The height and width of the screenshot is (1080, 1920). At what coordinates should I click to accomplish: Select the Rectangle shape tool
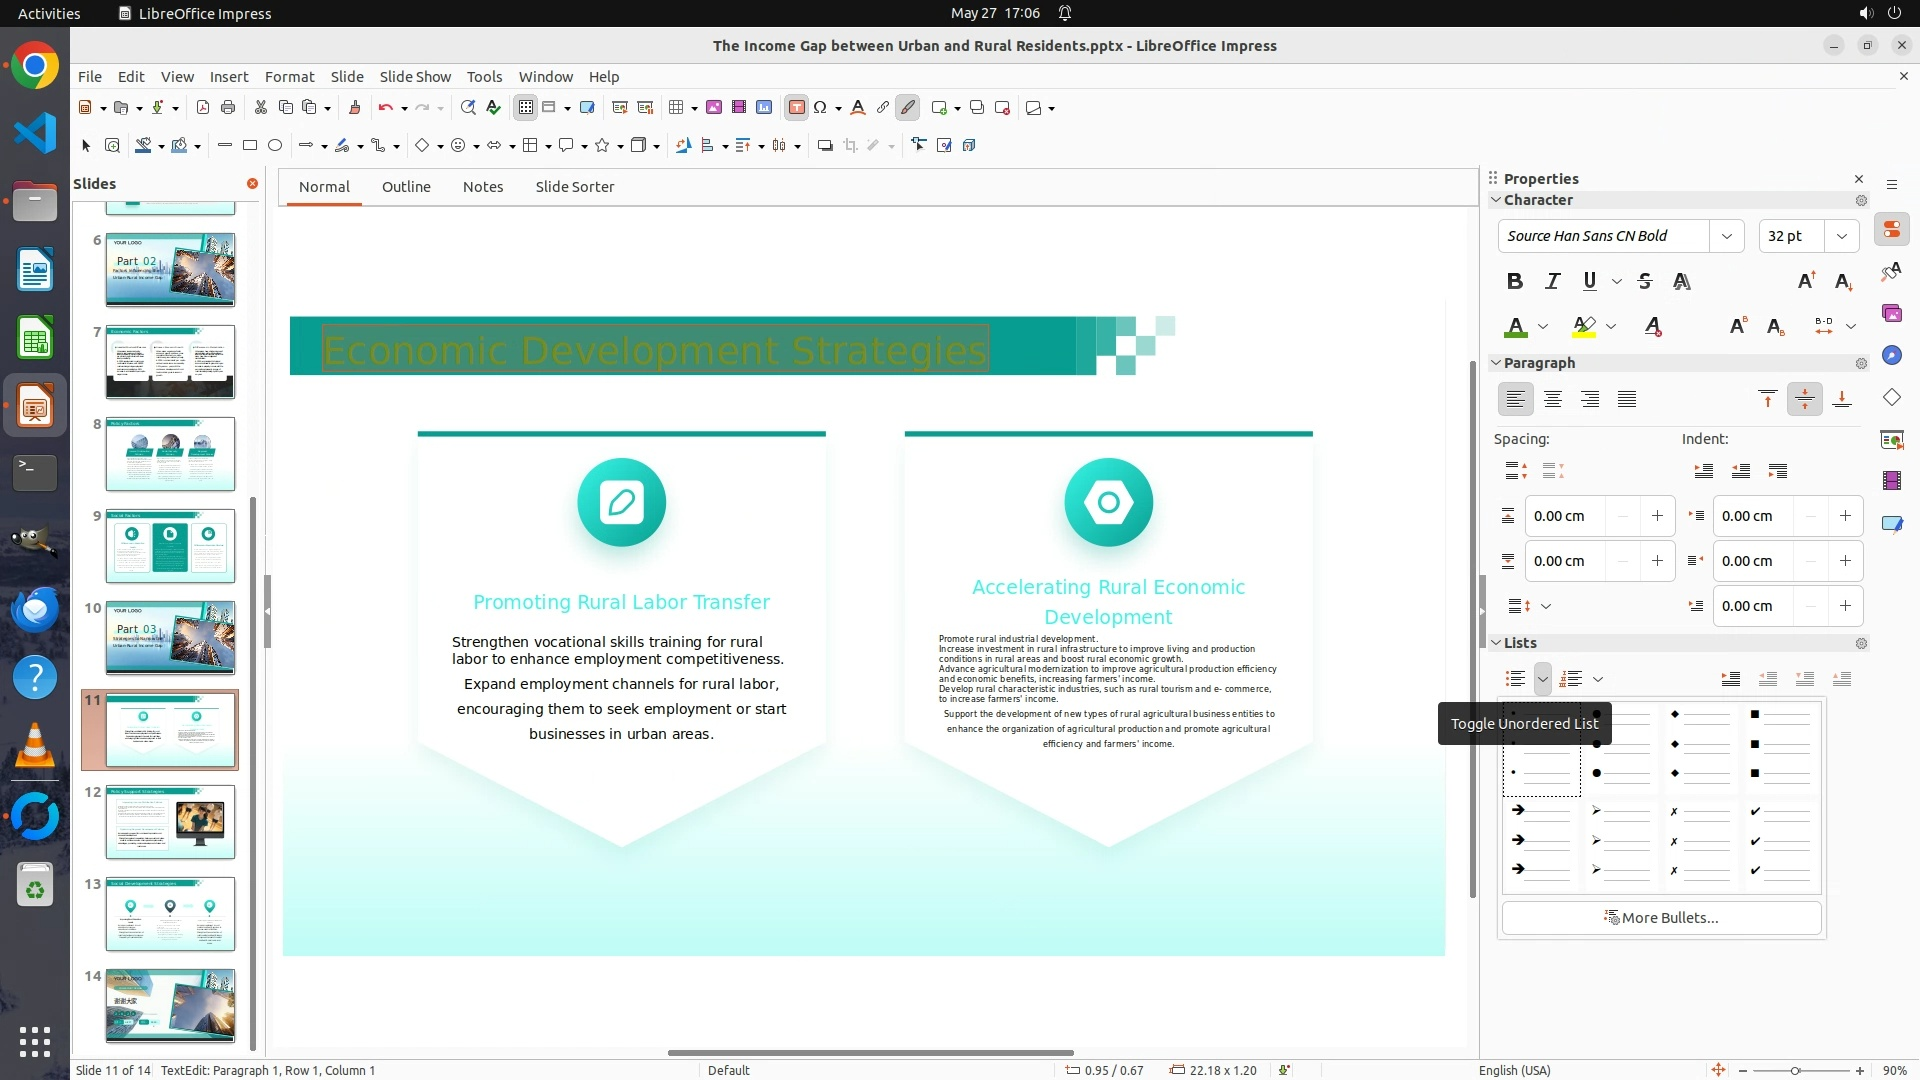250,146
